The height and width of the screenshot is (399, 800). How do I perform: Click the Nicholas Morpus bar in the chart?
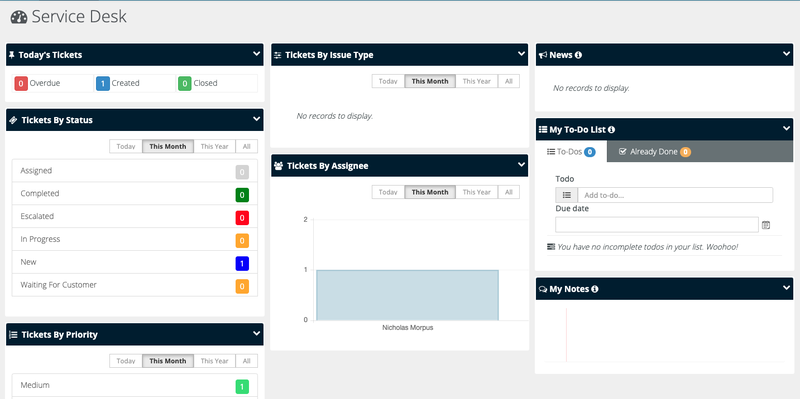tap(407, 295)
